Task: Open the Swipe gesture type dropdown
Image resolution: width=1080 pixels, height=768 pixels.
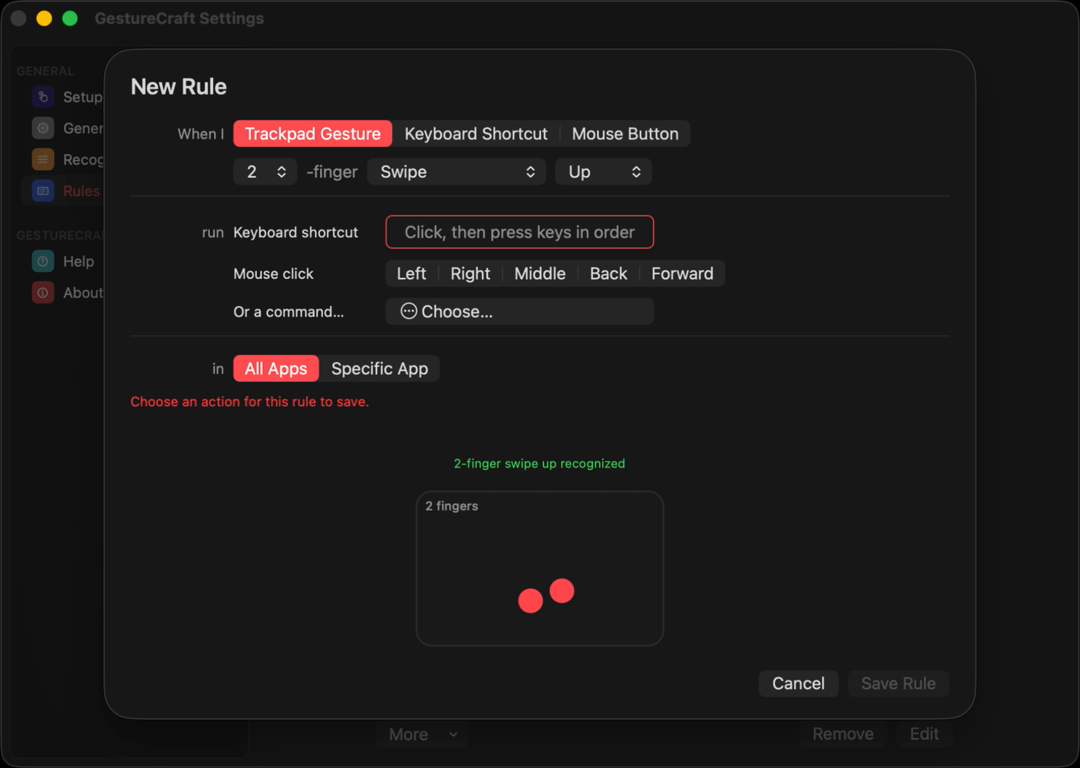Action: pos(457,172)
